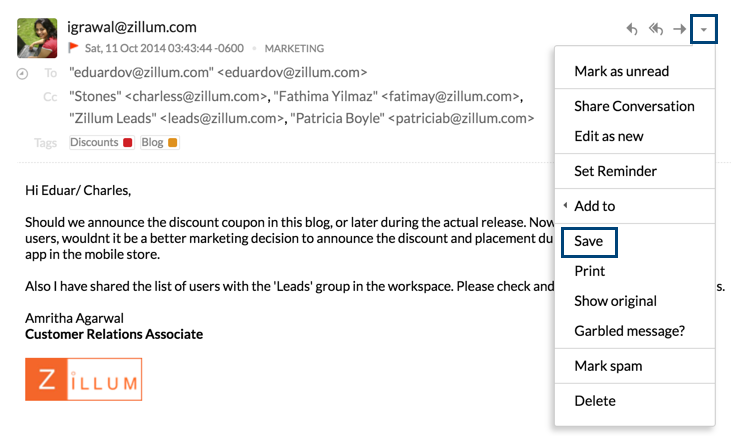Click the Forward arrow icon

click(680, 29)
